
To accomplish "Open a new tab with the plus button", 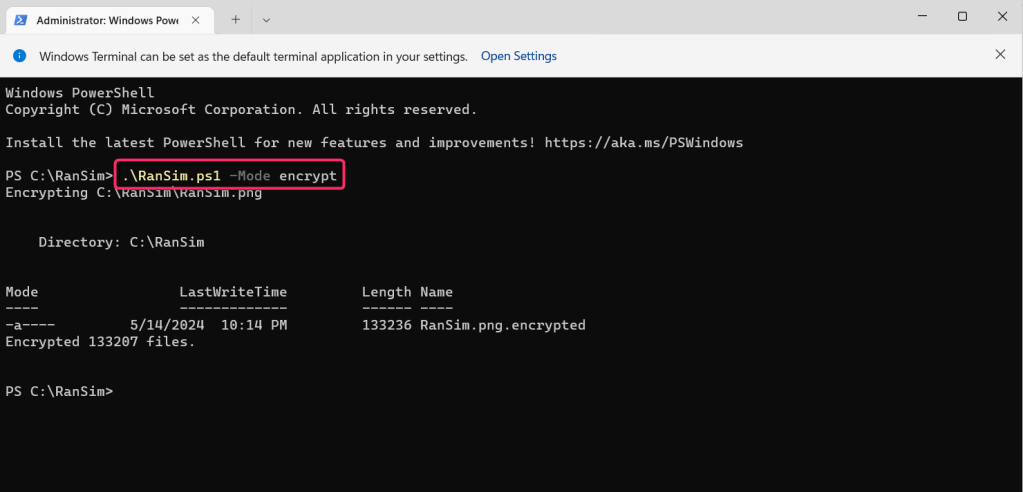I will tap(236, 19).
